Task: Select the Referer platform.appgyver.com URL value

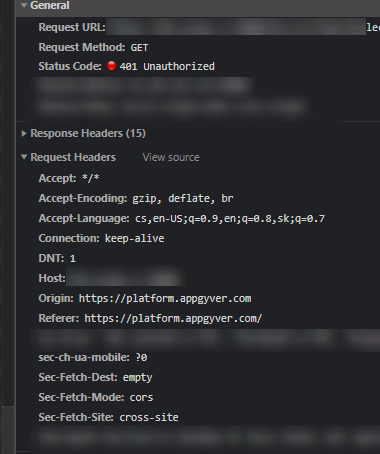Action: coord(173,319)
